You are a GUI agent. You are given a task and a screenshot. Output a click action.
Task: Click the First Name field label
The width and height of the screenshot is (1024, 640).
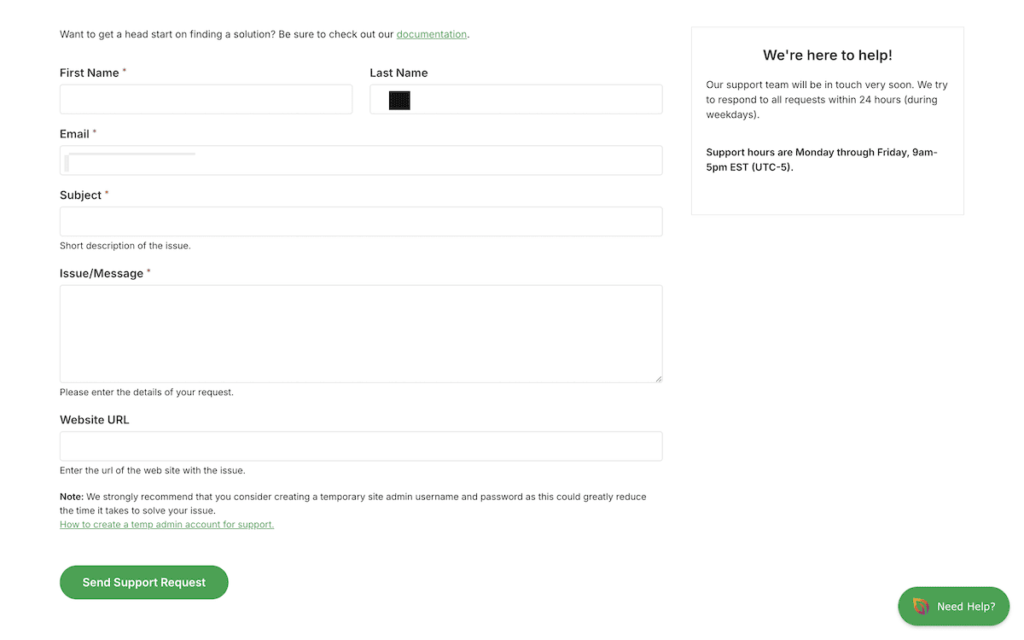[89, 73]
